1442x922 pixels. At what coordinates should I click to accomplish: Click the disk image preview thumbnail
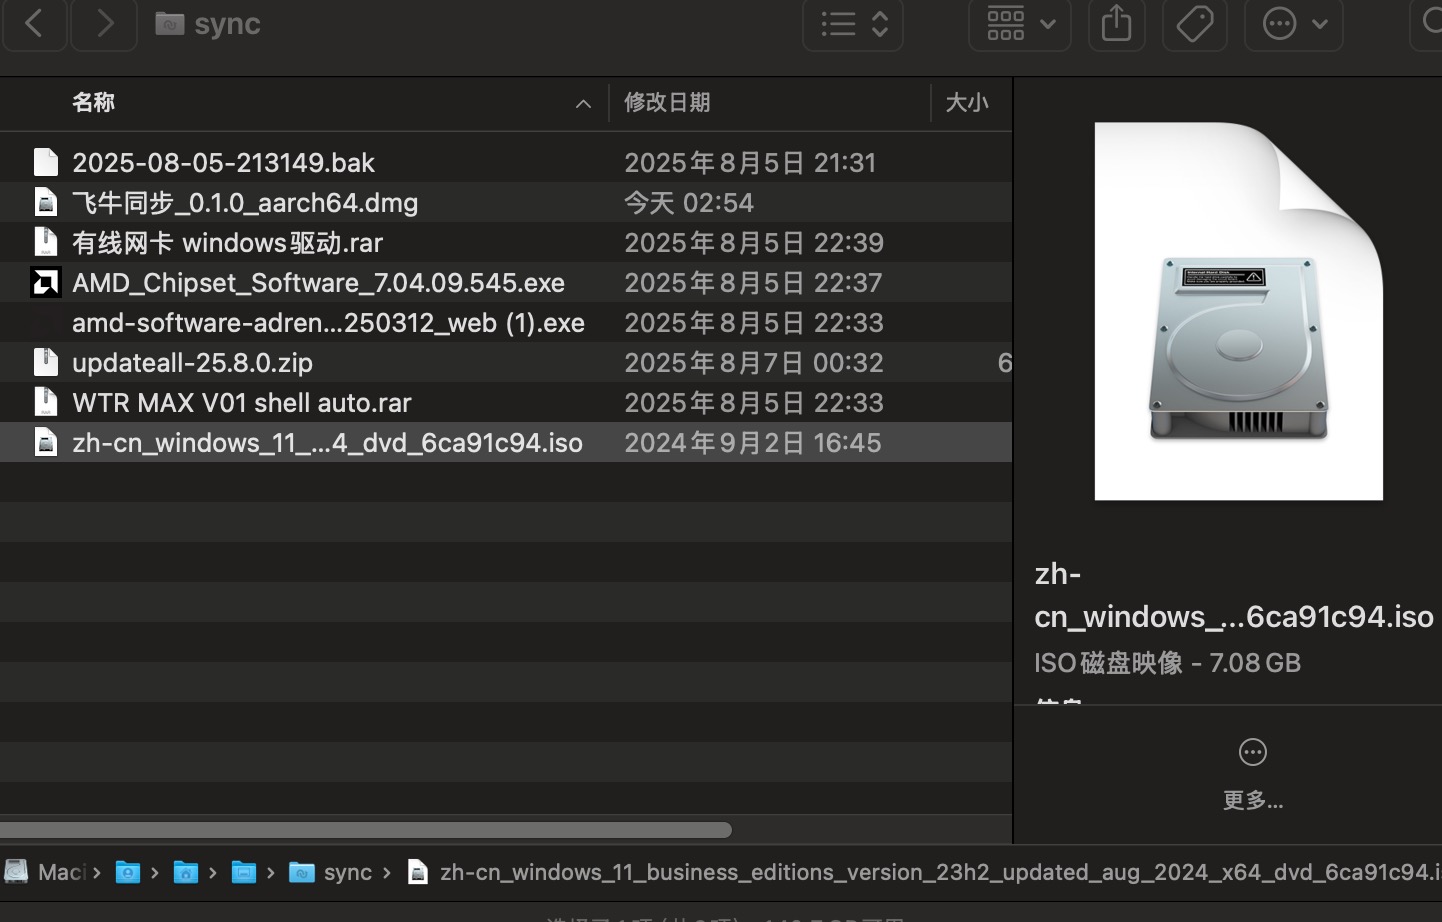click(1239, 311)
